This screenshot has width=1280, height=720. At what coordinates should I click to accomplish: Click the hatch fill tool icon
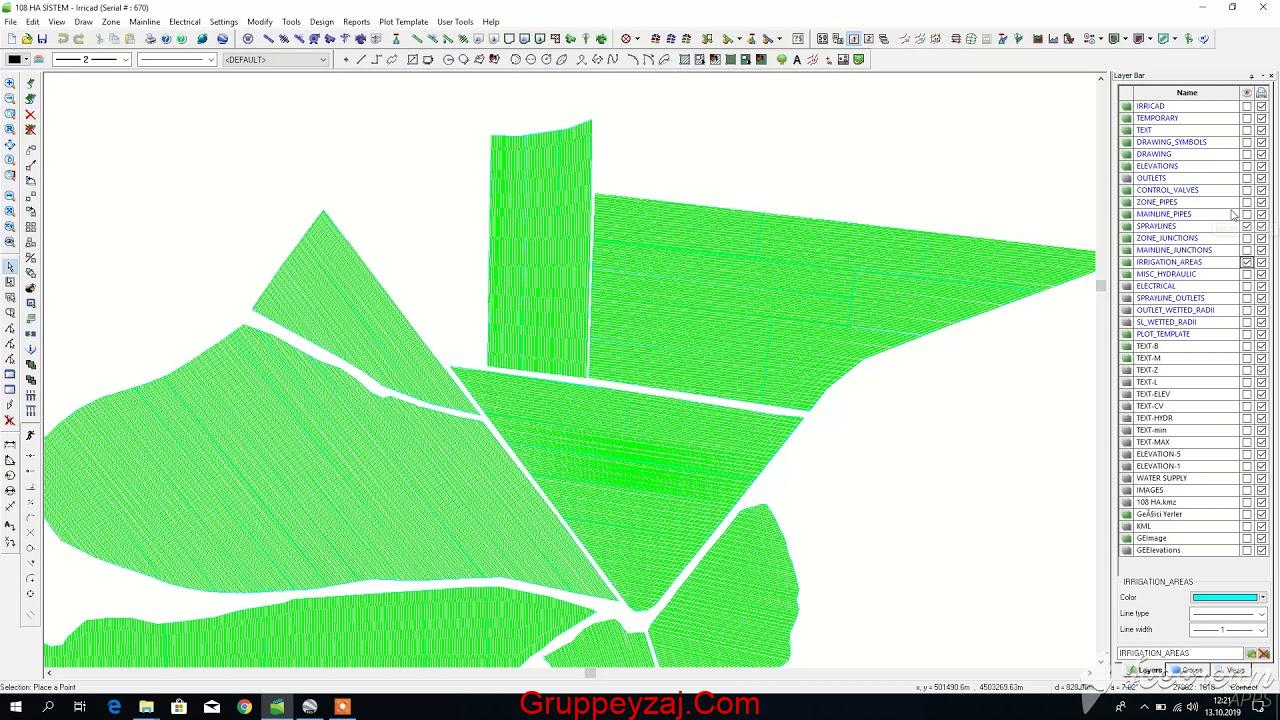pyautogui.click(x=684, y=59)
